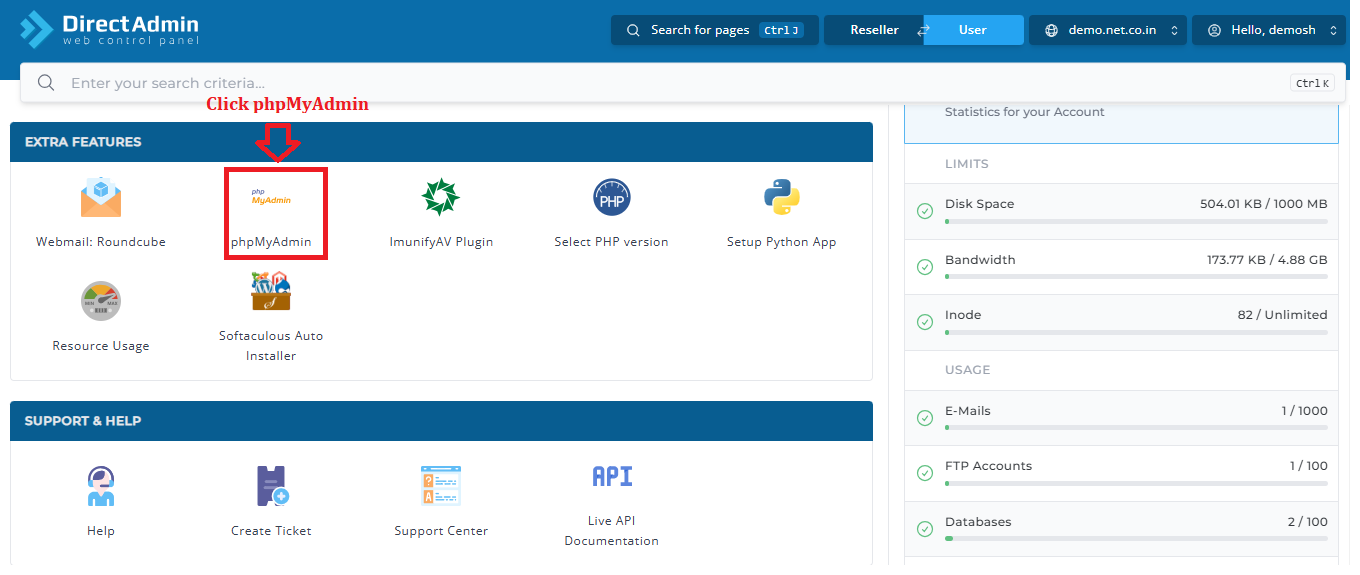
Task: Click Databases status check icon
Action: tap(925, 529)
